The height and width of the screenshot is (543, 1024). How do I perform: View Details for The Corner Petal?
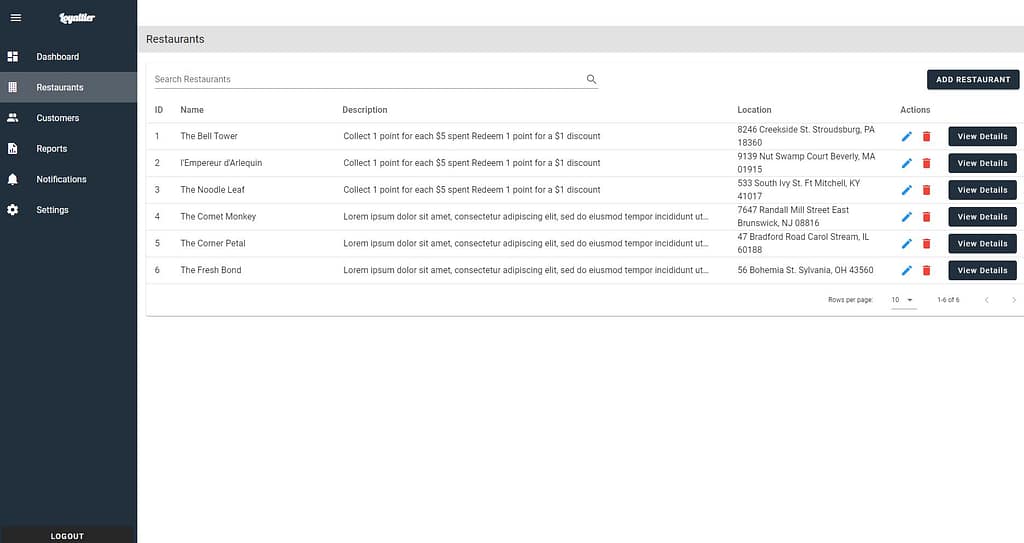pyautogui.click(x=982, y=244)
